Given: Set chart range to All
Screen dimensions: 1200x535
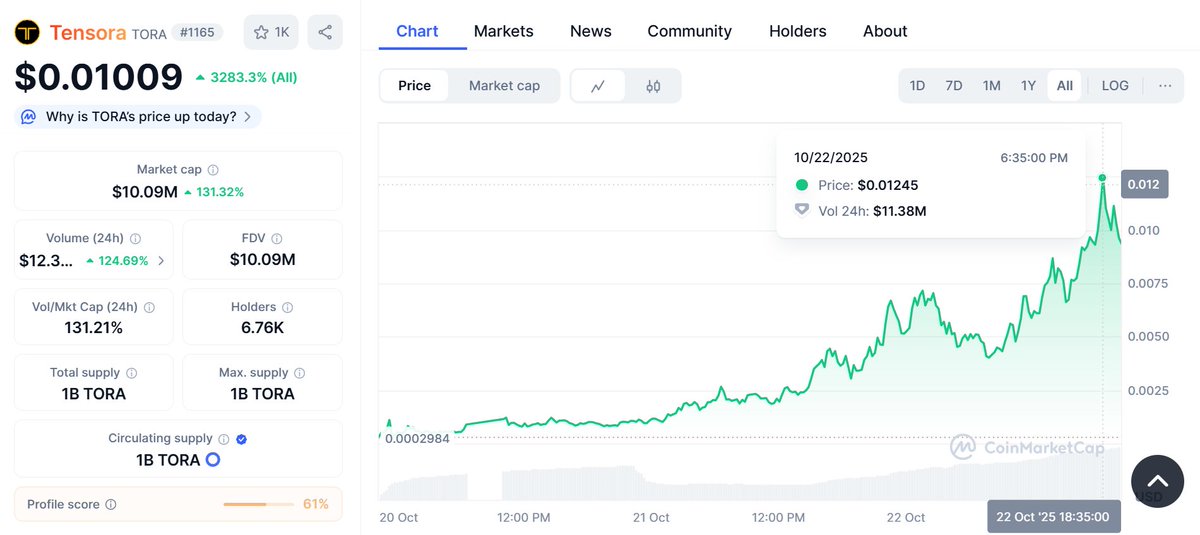Looking at the screenshot, I should 1065,86.
